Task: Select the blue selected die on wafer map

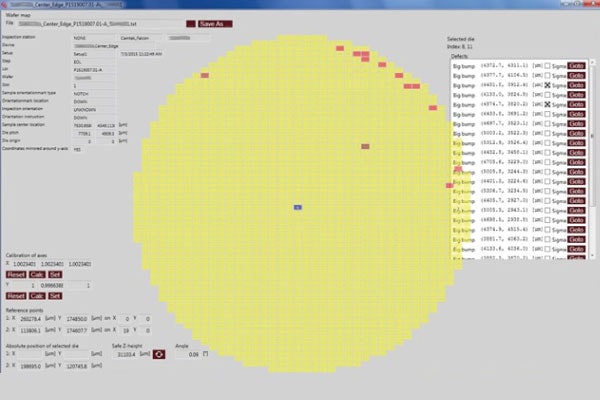Action: [x=298, y=207]
